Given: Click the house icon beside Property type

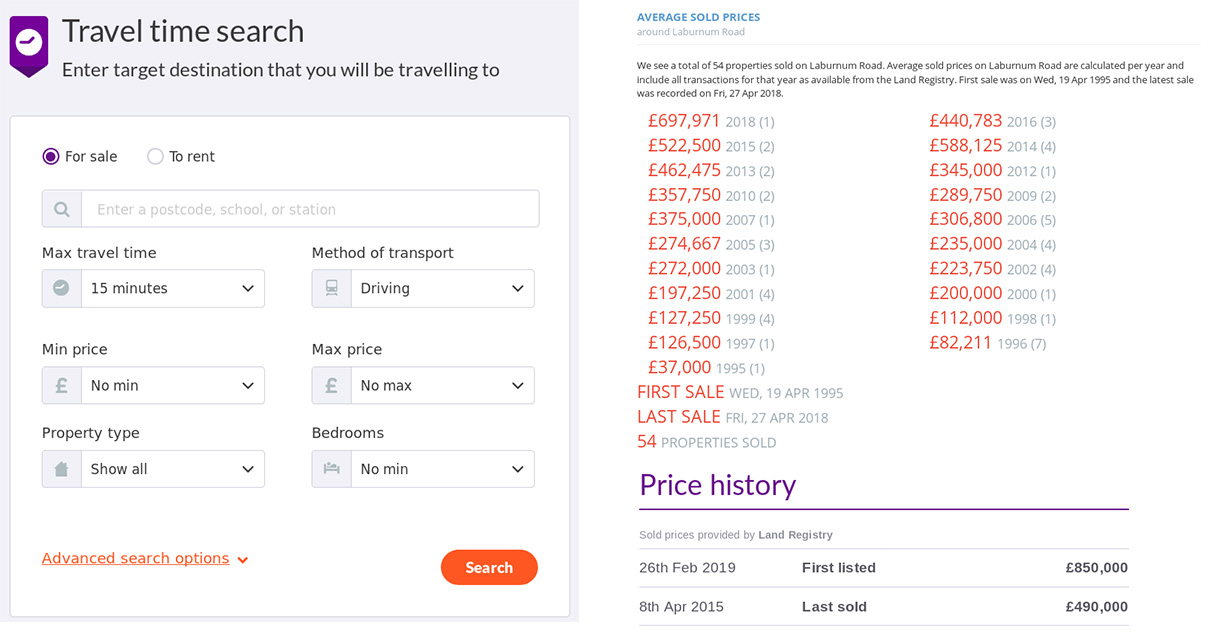Looking at the screenshot, I should tap(62, 469).
